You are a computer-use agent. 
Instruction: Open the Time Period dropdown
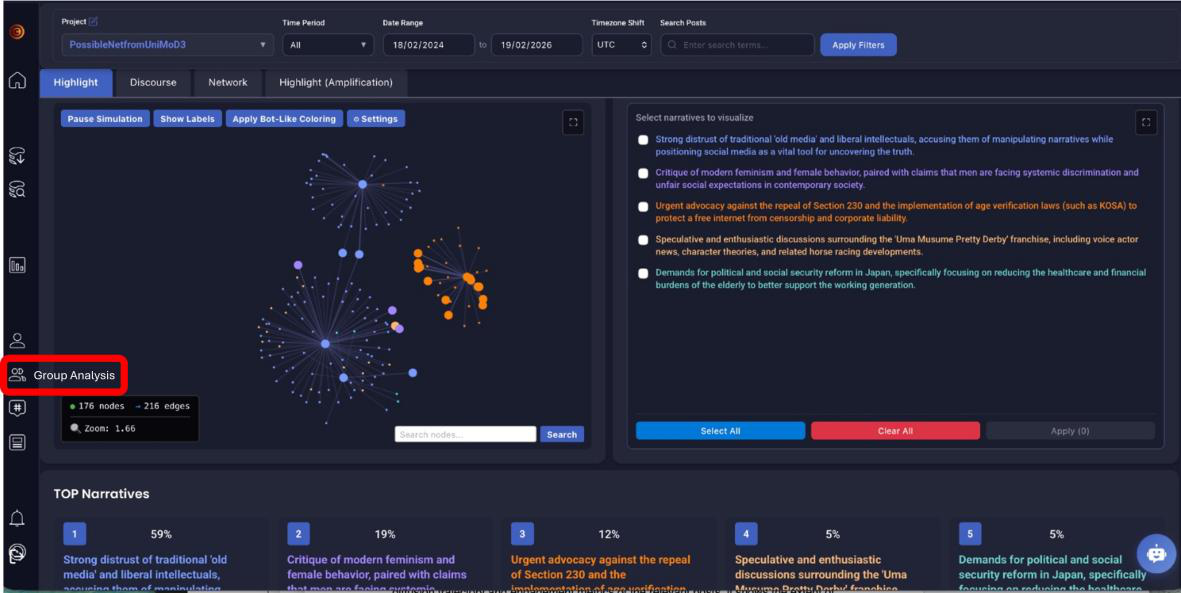[328, 44]
